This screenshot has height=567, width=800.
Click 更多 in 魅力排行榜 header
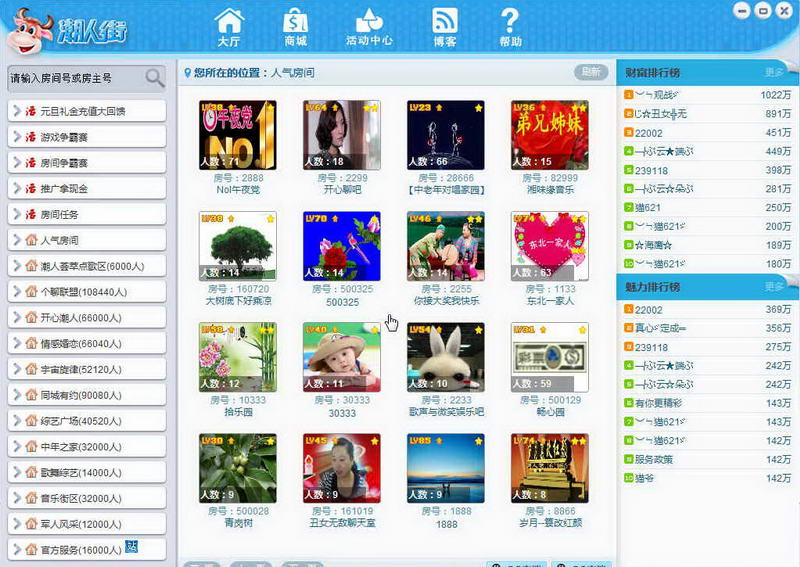(774, 287)
